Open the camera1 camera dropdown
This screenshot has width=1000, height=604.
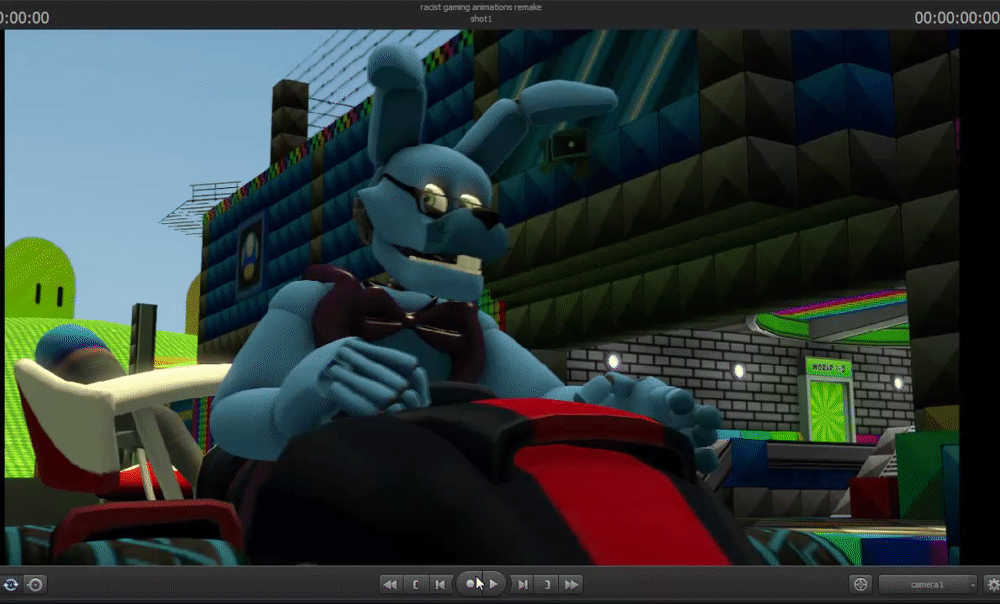click(x=927, y=584)
